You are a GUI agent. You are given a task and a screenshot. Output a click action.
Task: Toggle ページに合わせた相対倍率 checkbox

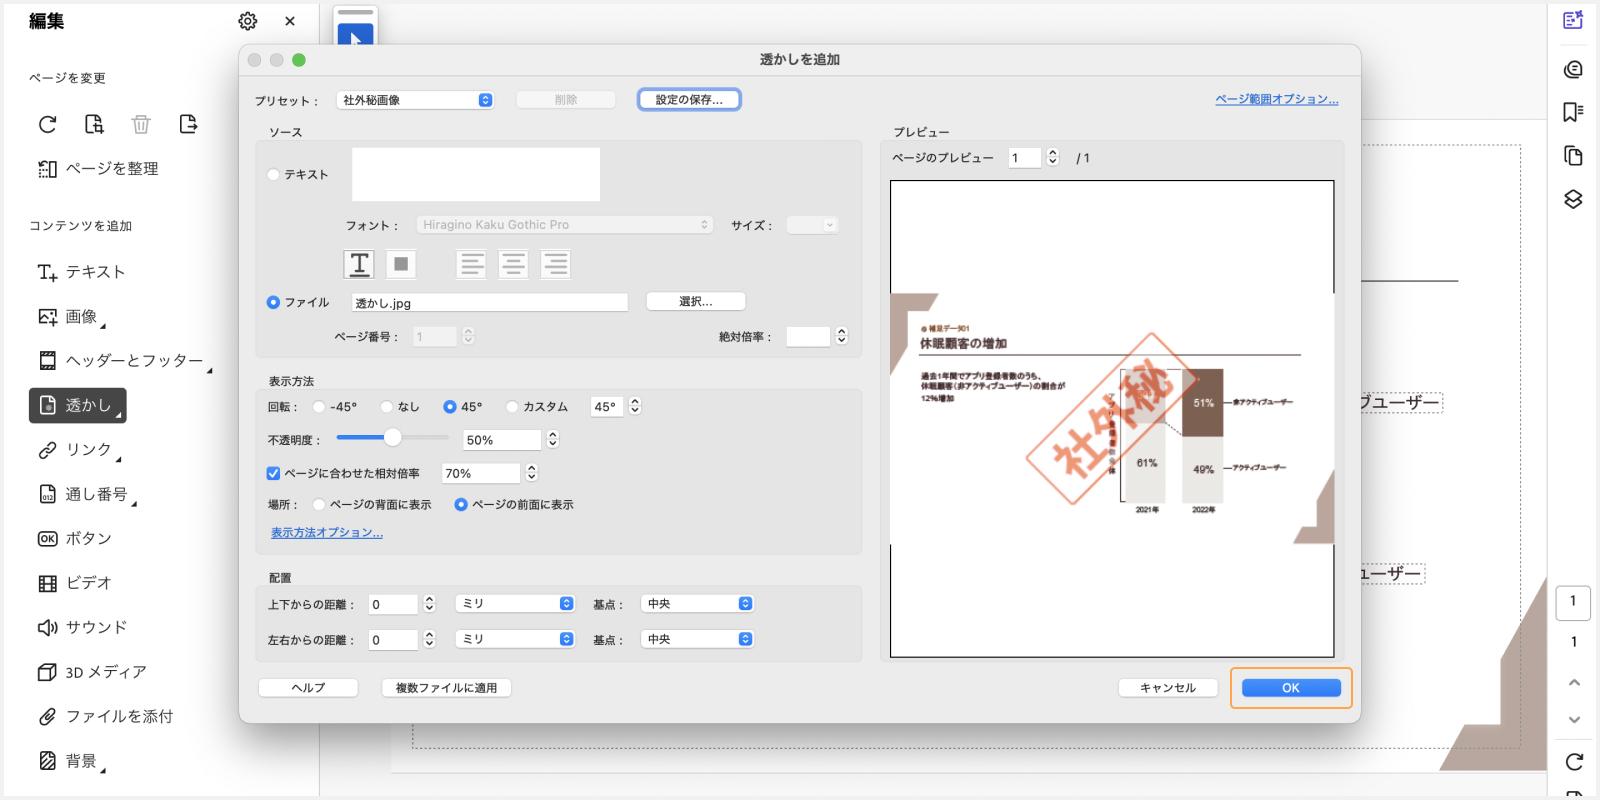tap(273, 473)
